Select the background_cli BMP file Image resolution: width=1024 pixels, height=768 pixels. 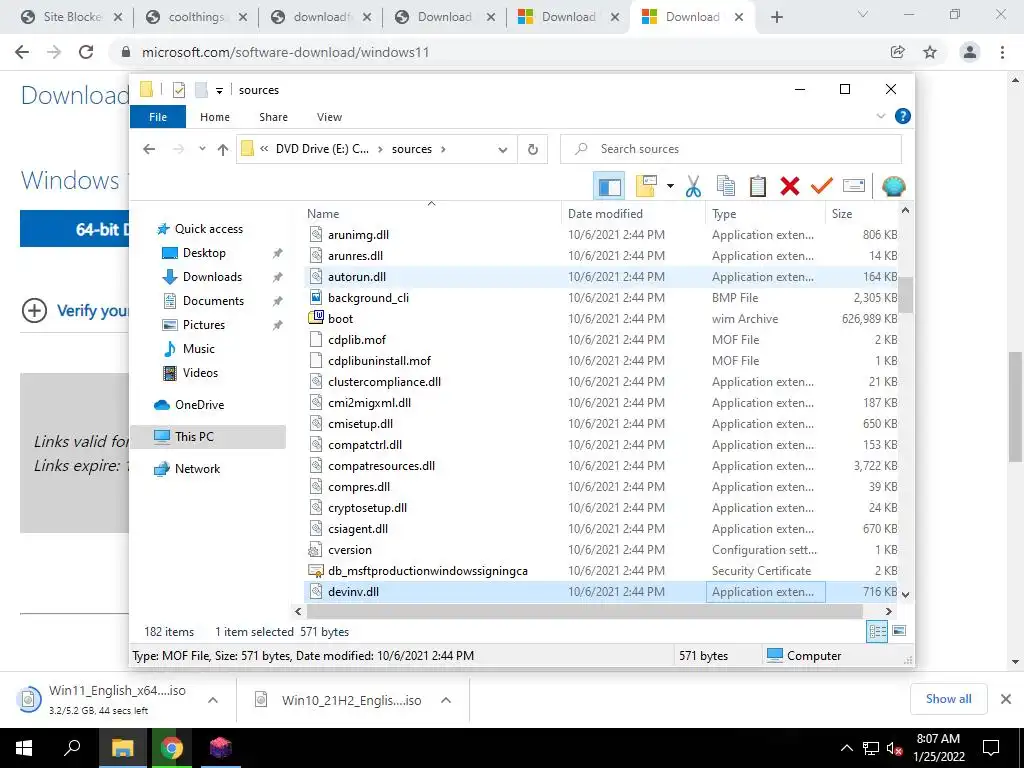(x=601, y=298)
